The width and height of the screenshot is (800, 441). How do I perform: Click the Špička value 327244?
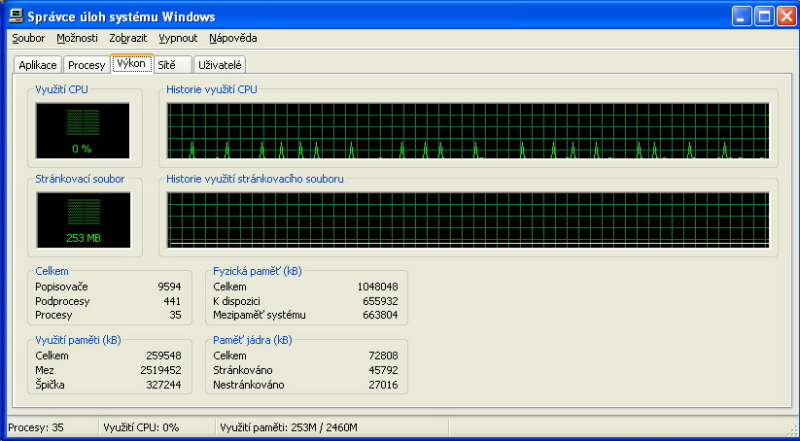click(x=164, y=385)
